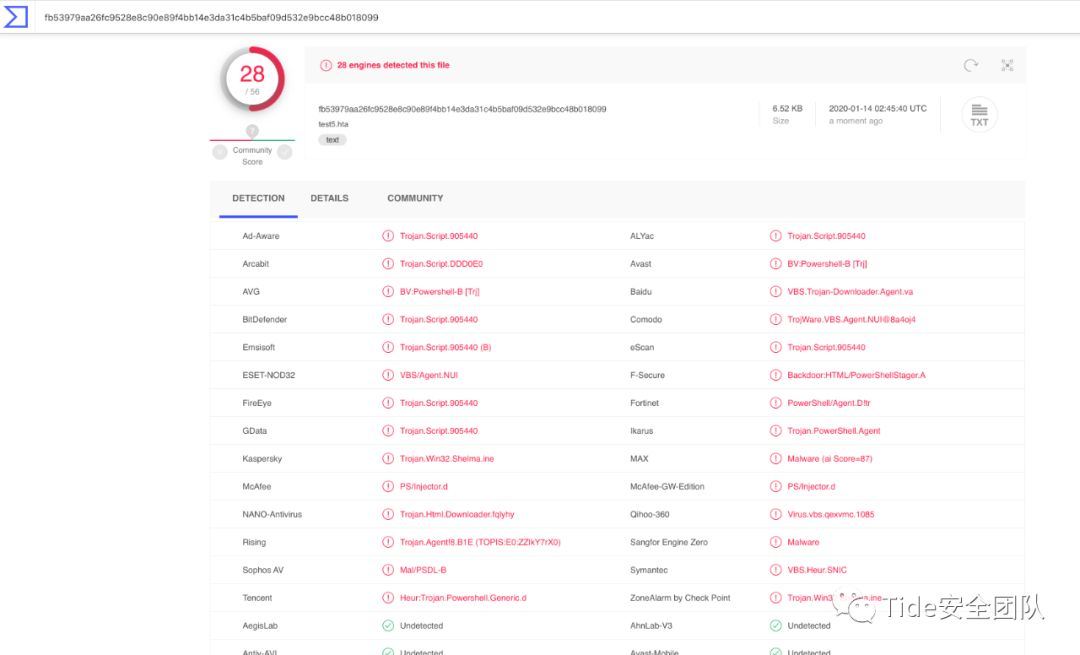Click the TXT file type icon
Image resolution: width=1080 pixels, height=655 pixels.
click(x=979, y=114)
